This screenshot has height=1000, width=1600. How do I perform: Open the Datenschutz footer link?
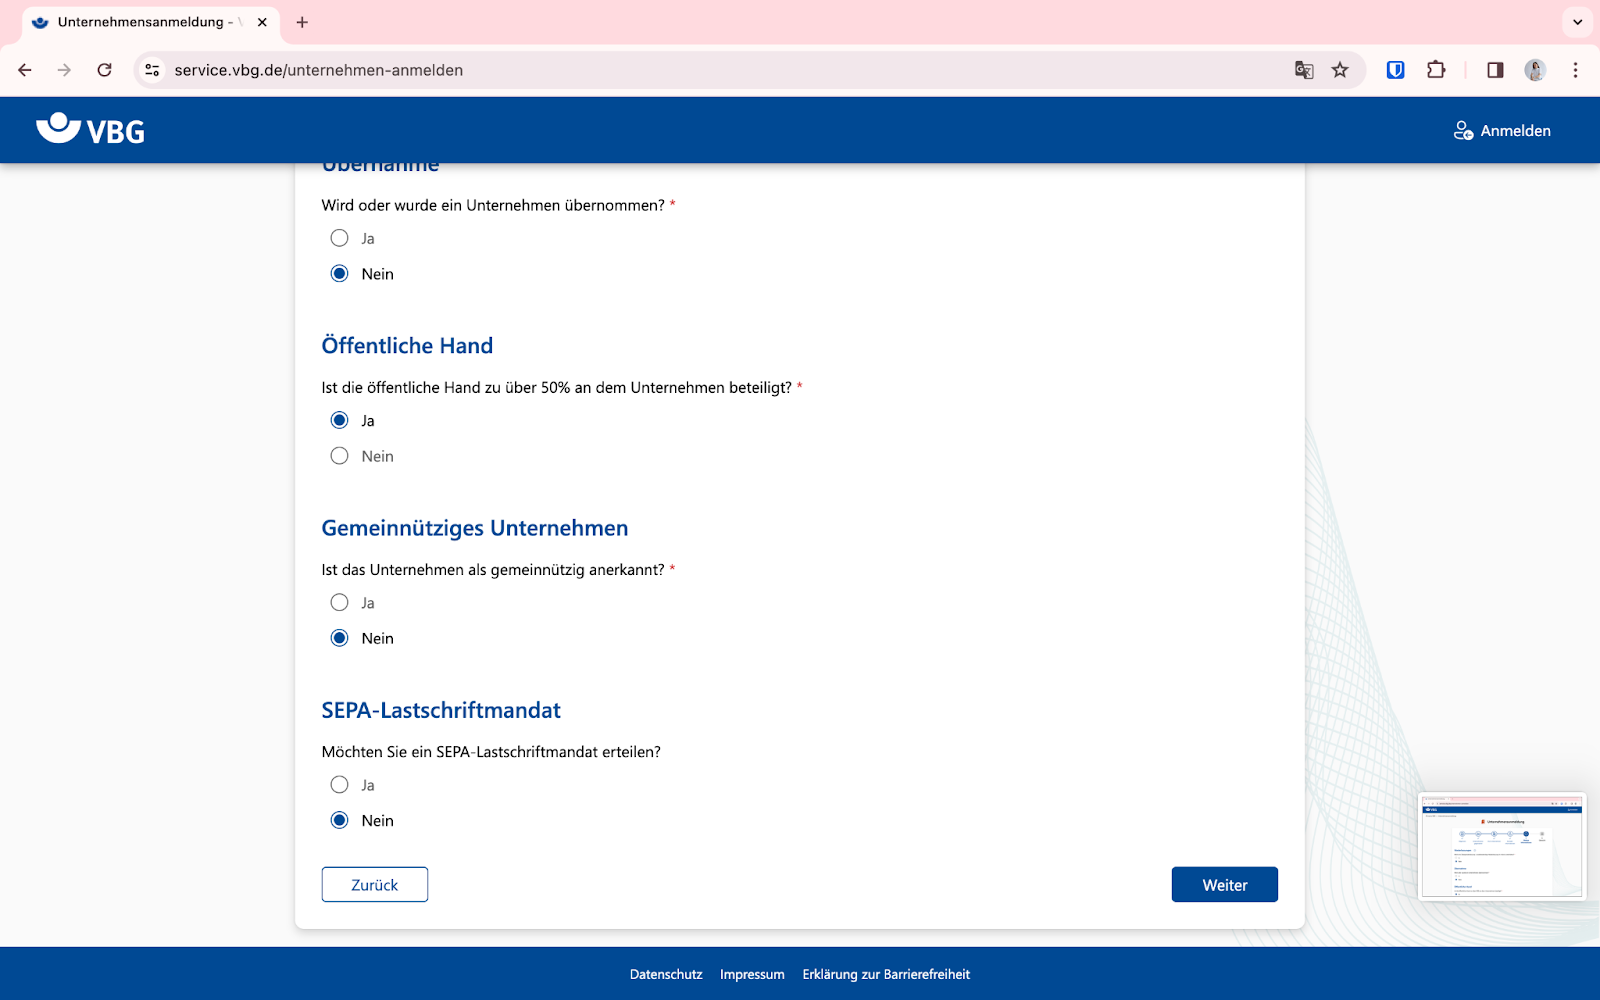(666, 974)
